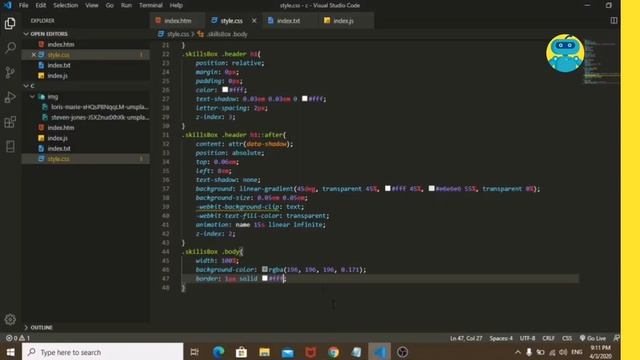Launch Google Chrome from the taskbar
This screenshot has height=360, width=640.
click(x=333, y=352)
